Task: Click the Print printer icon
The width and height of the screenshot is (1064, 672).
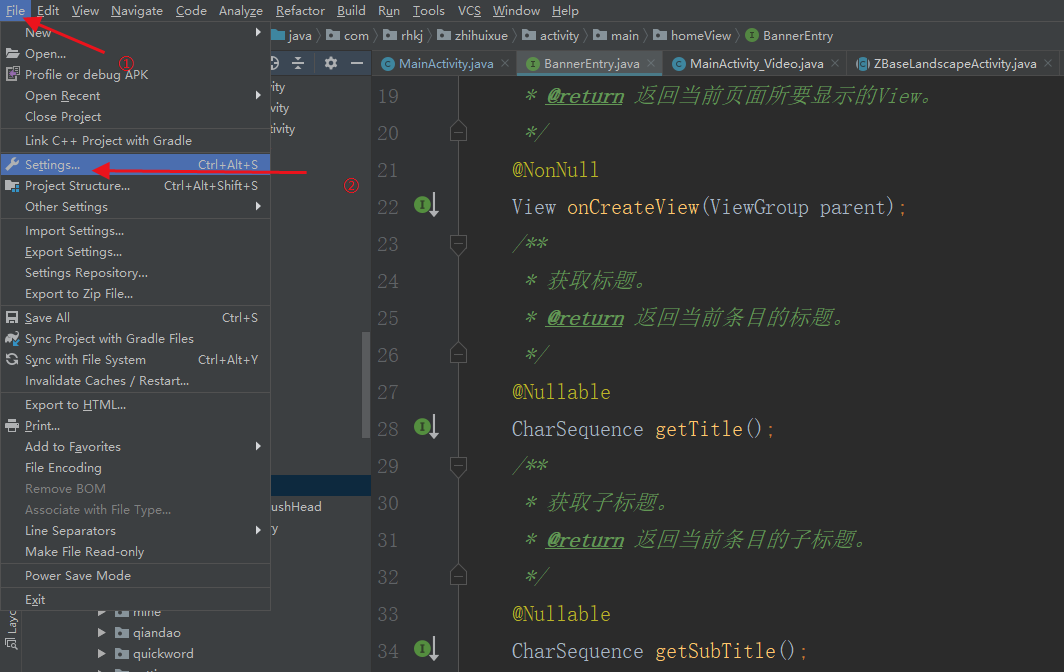Action: (x=12, y=426)
